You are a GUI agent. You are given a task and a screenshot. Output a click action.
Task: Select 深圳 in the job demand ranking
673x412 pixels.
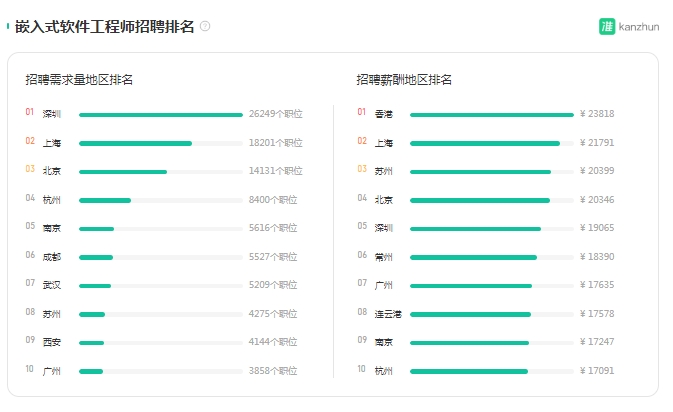(52, 114)
